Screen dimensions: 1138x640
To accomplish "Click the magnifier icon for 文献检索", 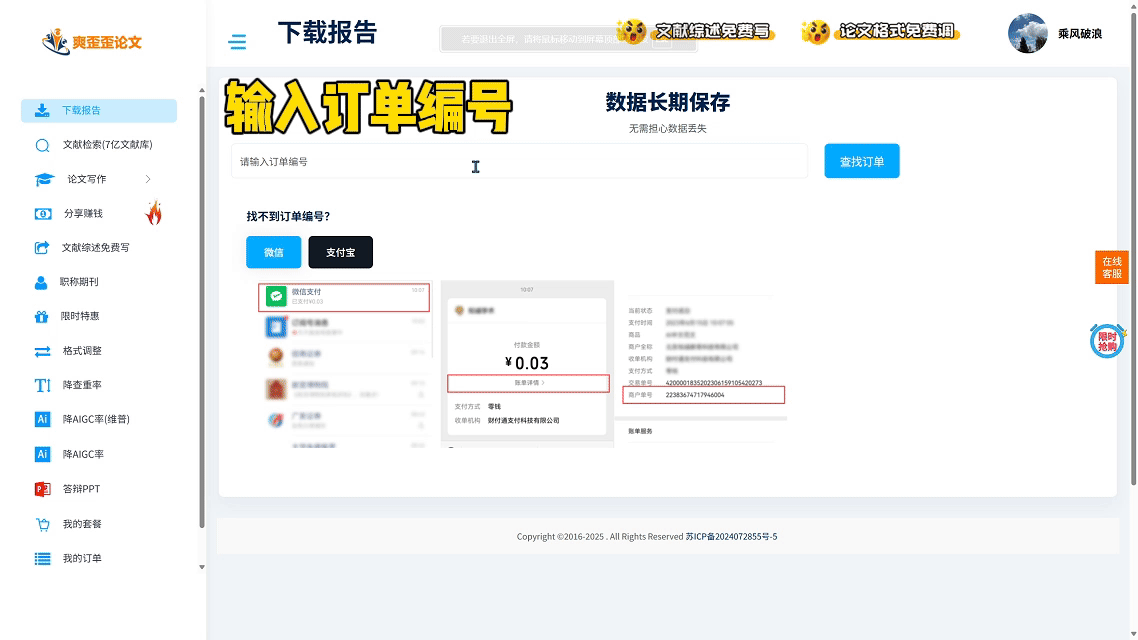I will click(x=42, y=145).
